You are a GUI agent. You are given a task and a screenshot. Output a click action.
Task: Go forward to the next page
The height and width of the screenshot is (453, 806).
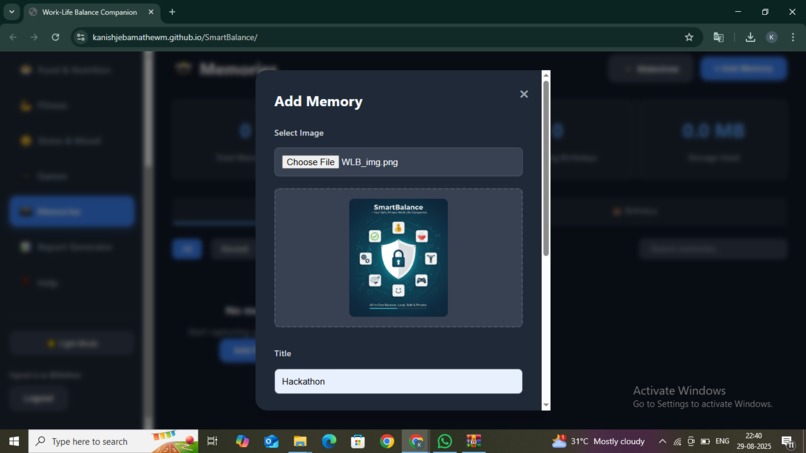[x=34, y=37]
